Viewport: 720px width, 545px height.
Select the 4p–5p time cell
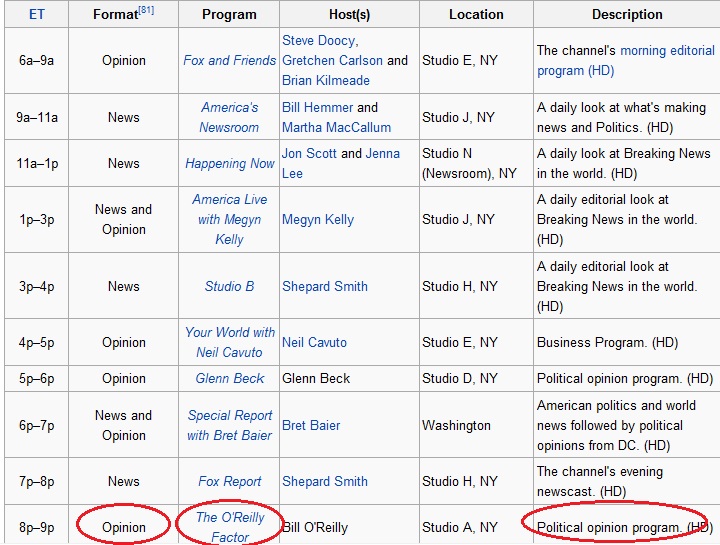pyautogui.click(x=36, y=342)
